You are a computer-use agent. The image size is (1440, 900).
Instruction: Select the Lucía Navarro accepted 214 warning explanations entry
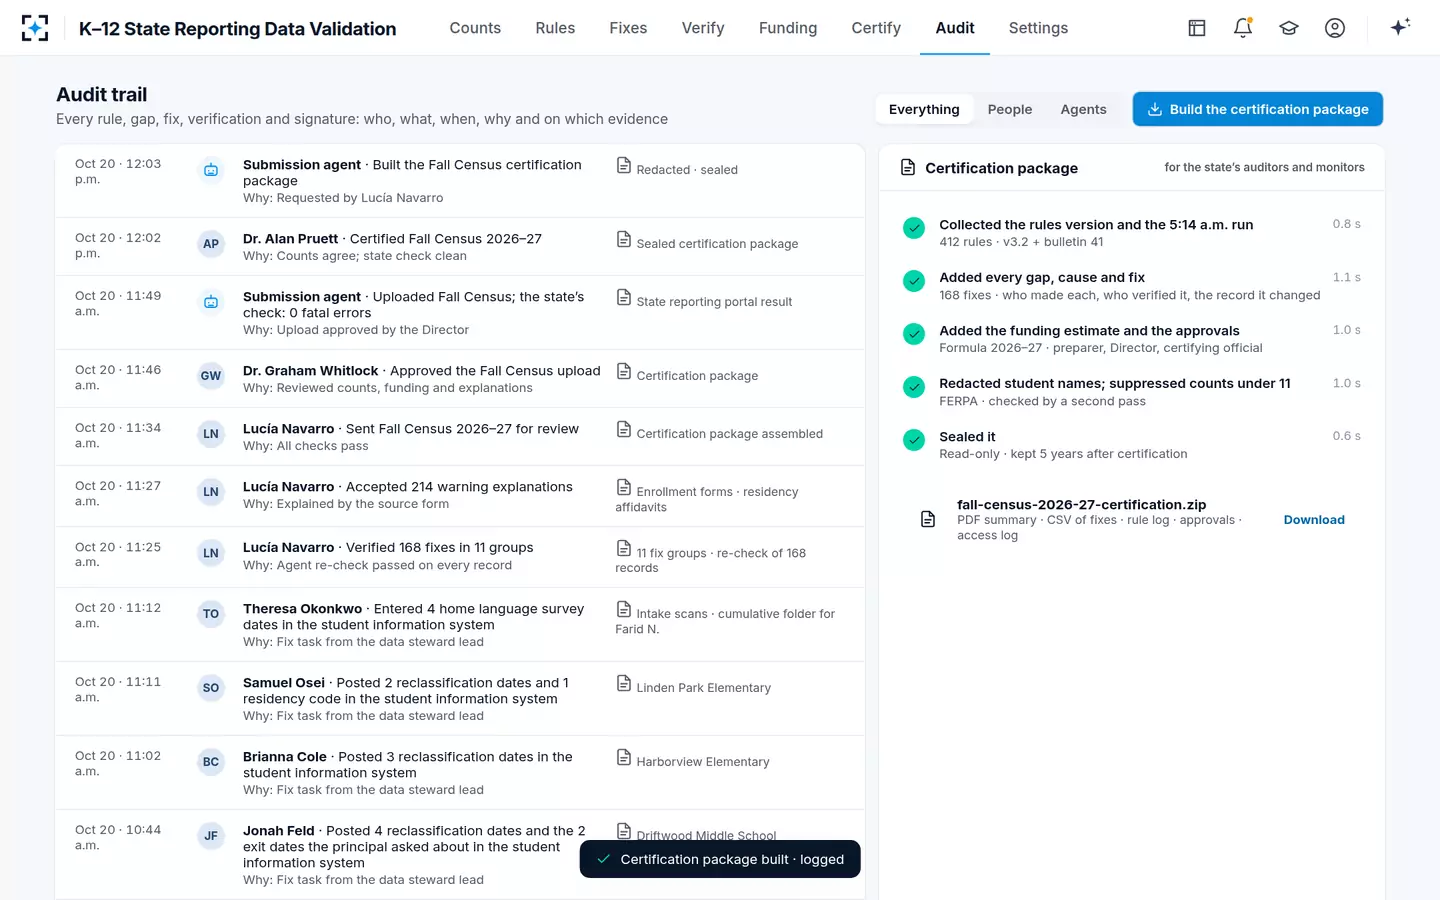[460, 496]
